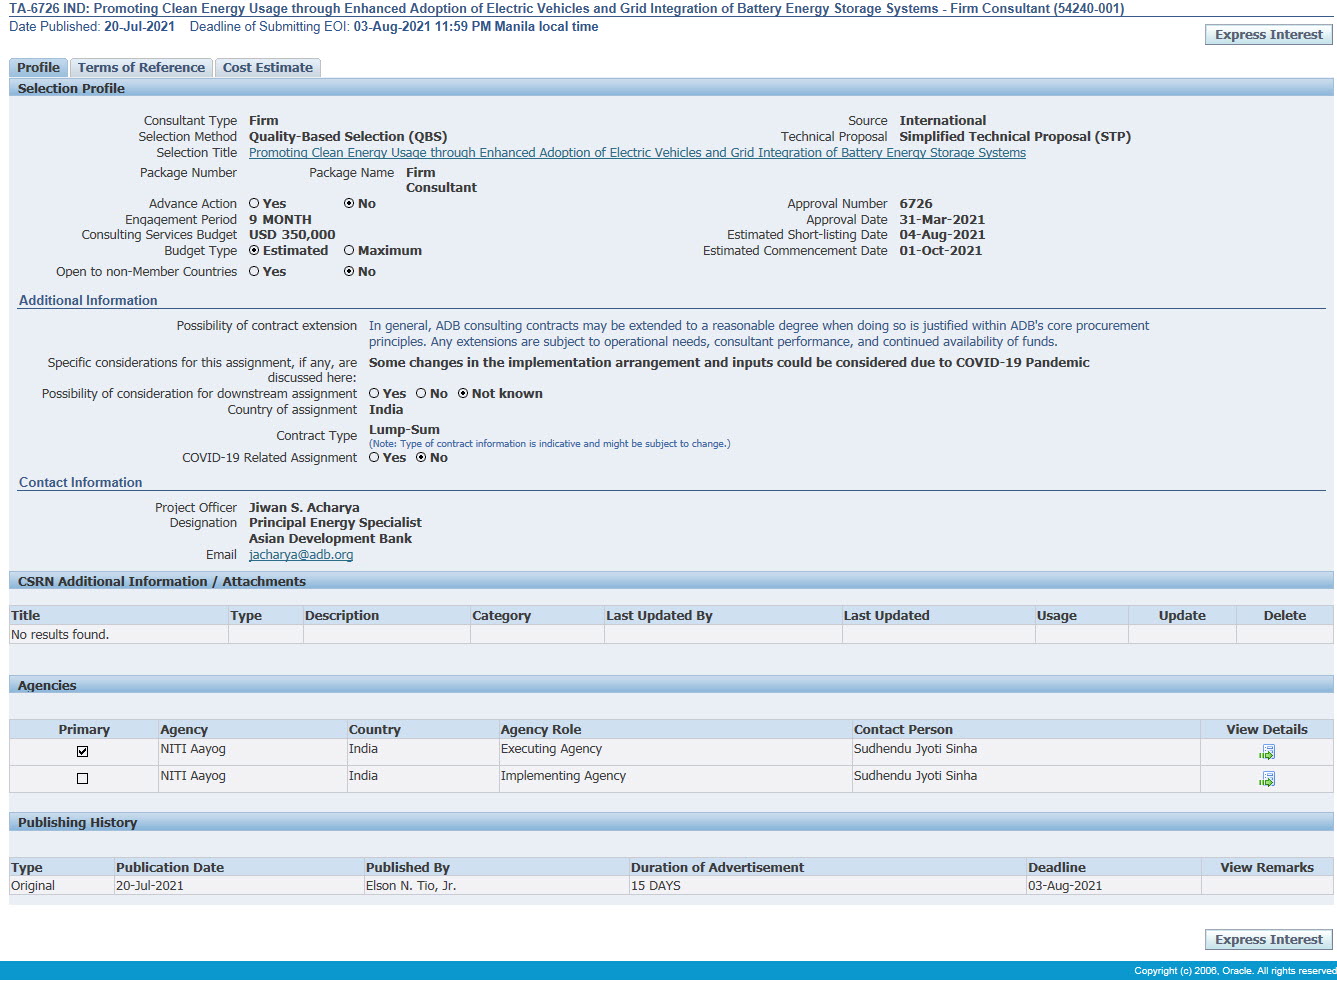The width and height of the screenshot is (1337, 992).
Task: Check Primary box for Implementing Agency row
Action: (x=83, y=778)
